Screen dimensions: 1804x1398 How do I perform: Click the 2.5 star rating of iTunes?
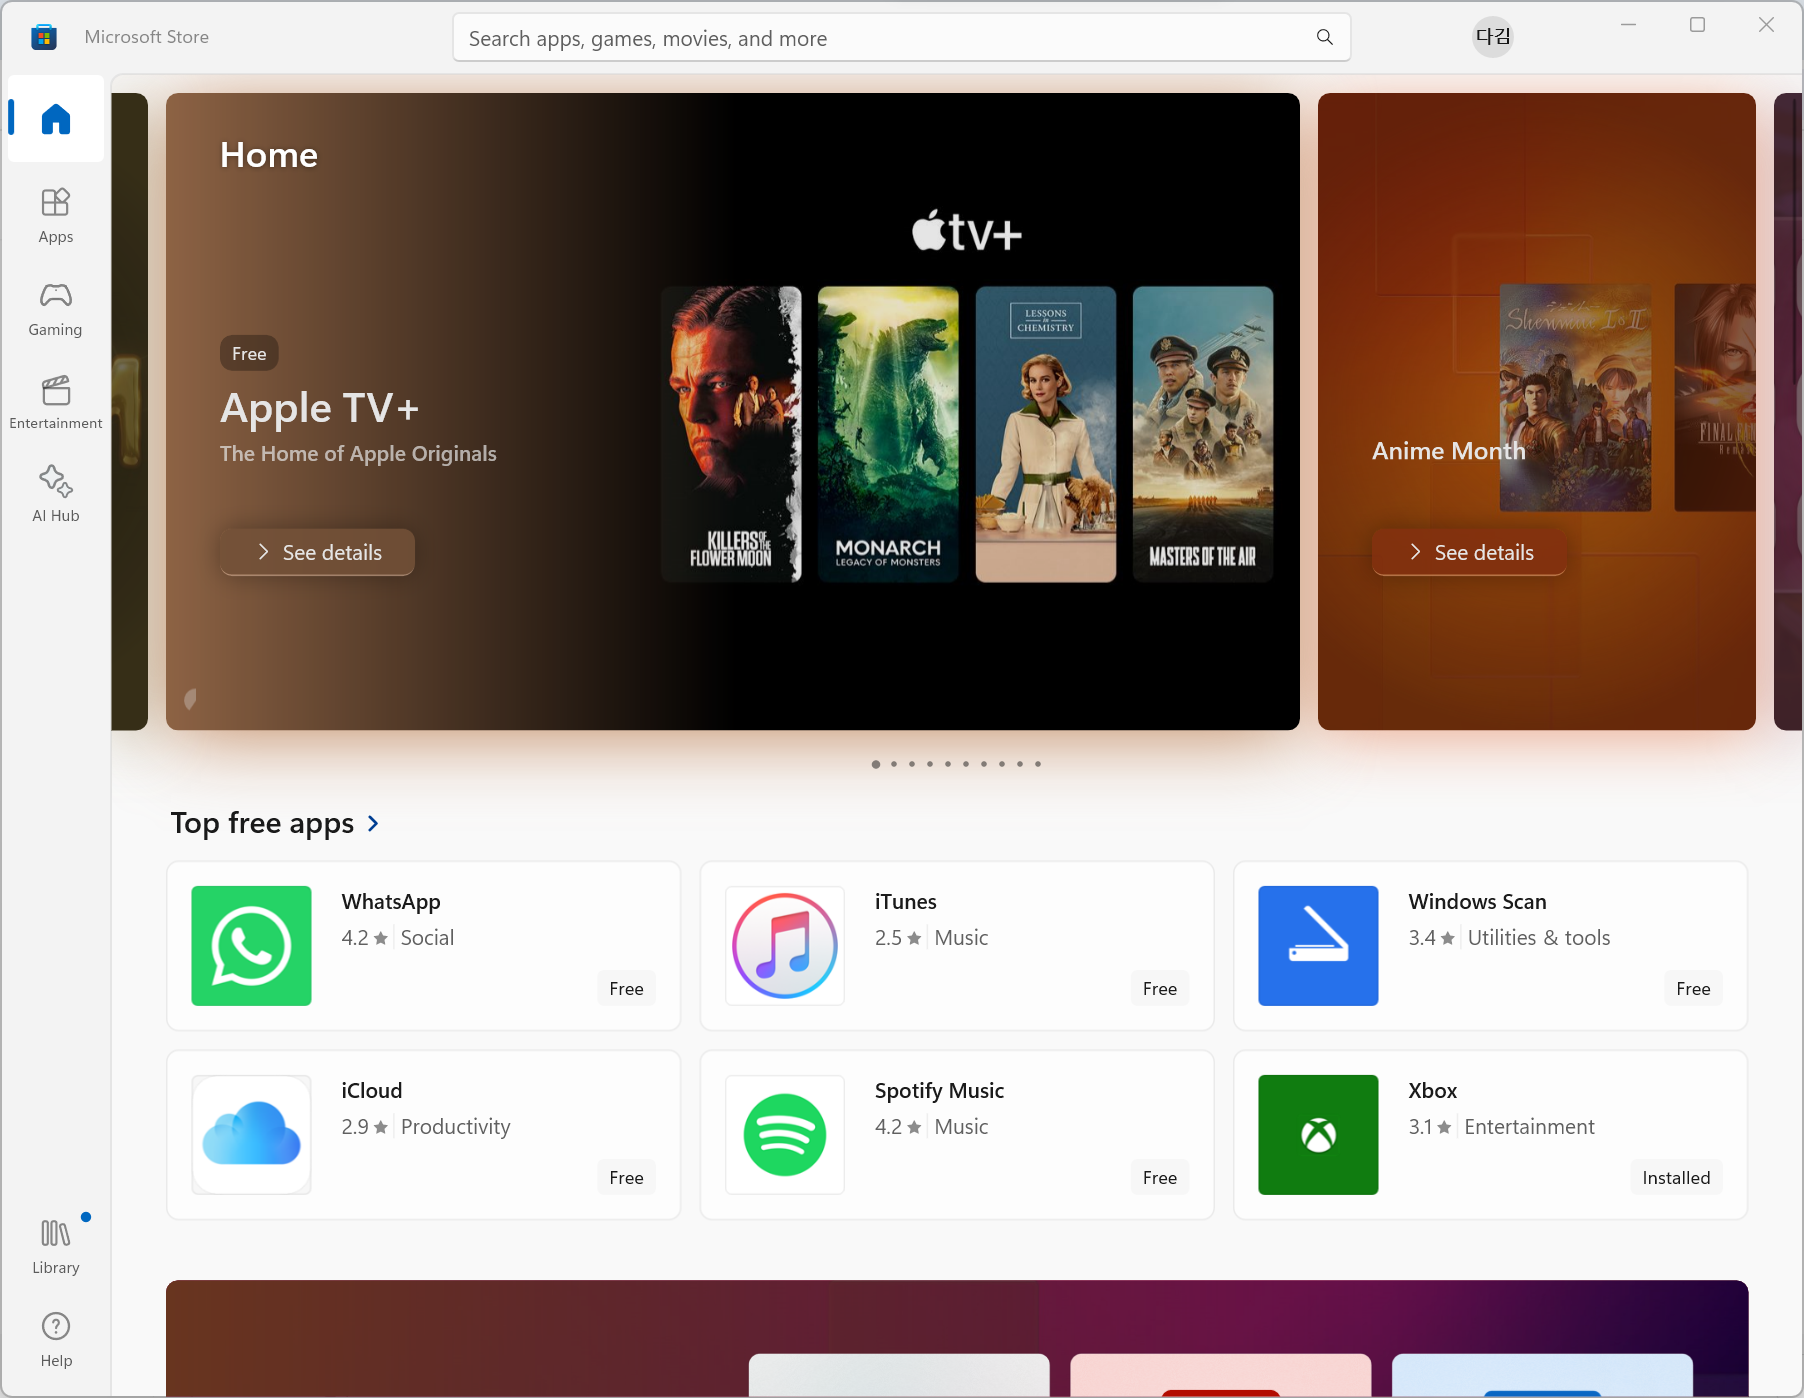coord(897,937)
